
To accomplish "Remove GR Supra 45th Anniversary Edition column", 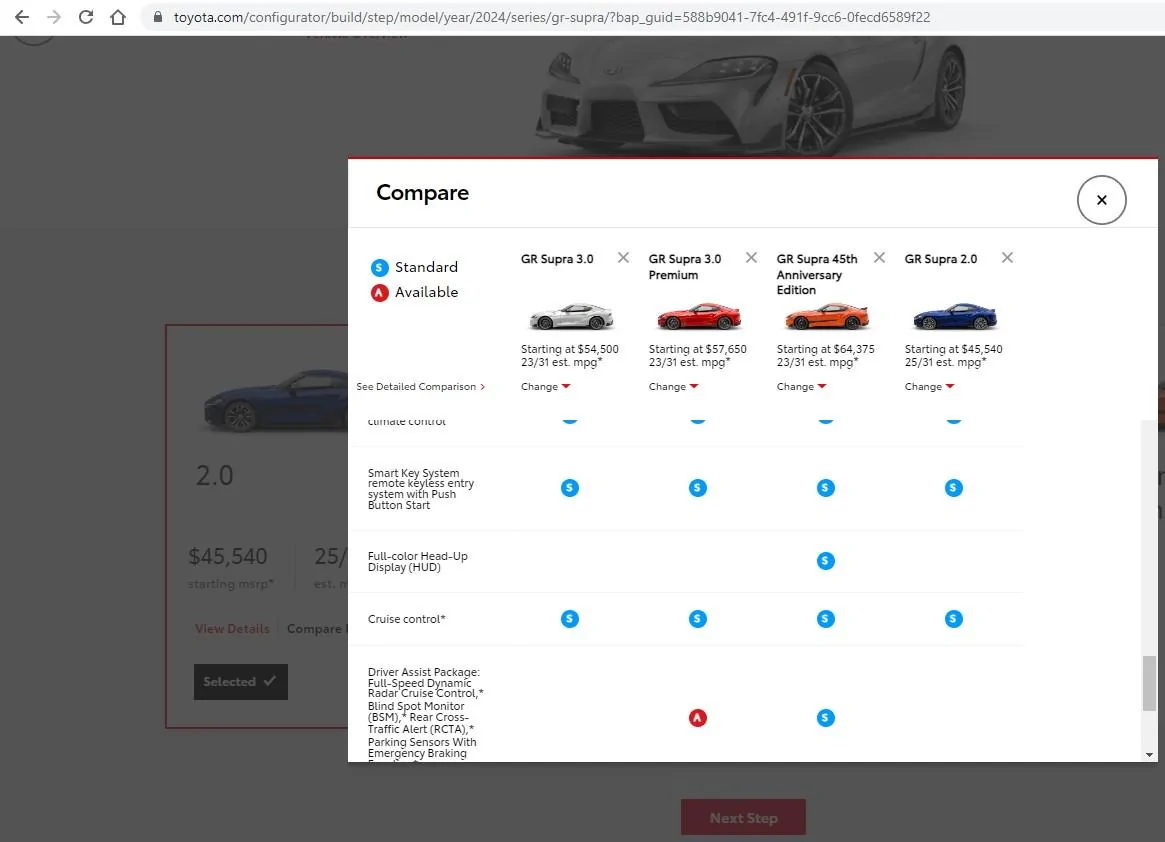I will (879, 258).
